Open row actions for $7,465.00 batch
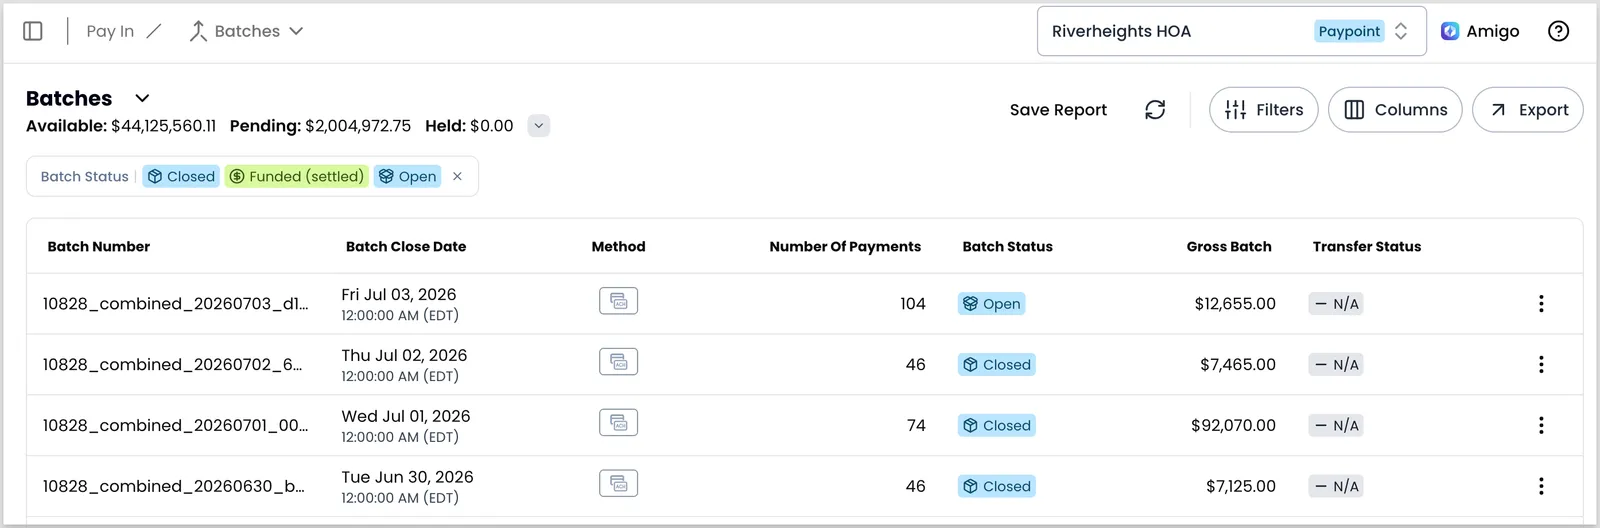 coord(1541,364)
